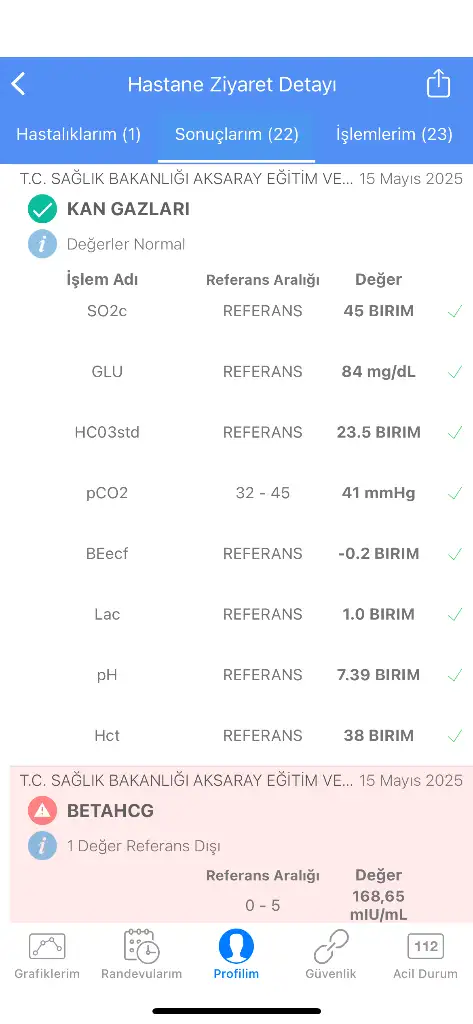Image resolution: width=473 pixels, height=1024 pixels.
Task: Tap the checkmark in the pH row
Action: (x=455, y=675)
